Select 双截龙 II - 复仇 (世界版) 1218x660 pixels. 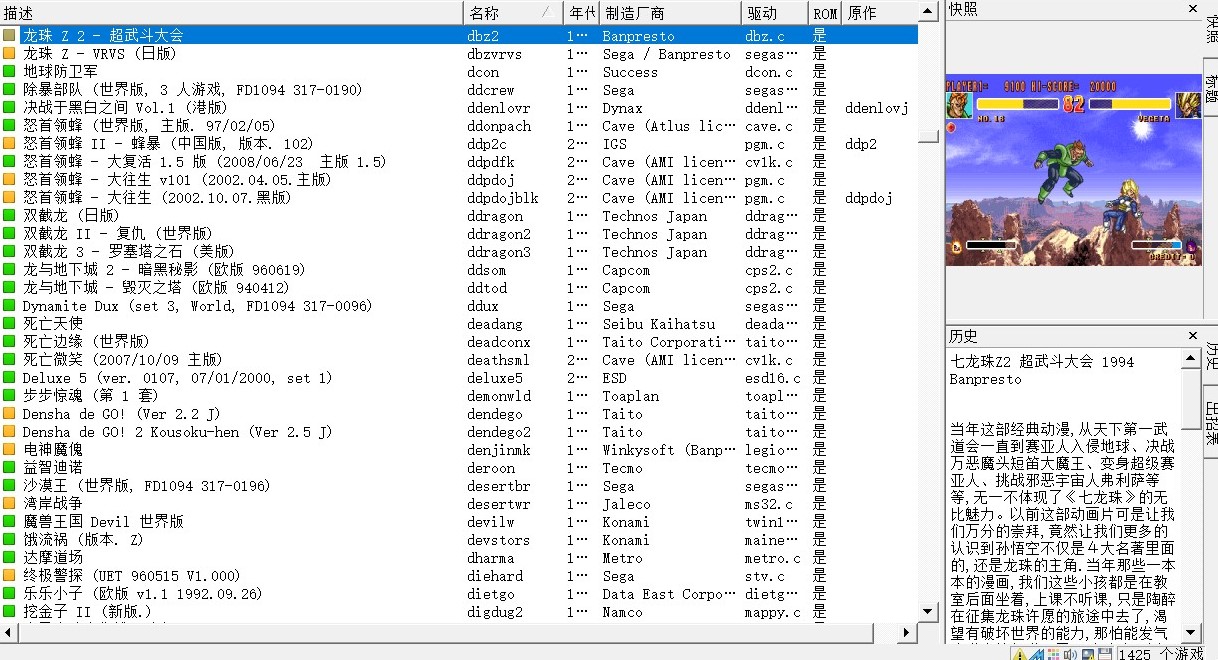[x=459, y=234]
